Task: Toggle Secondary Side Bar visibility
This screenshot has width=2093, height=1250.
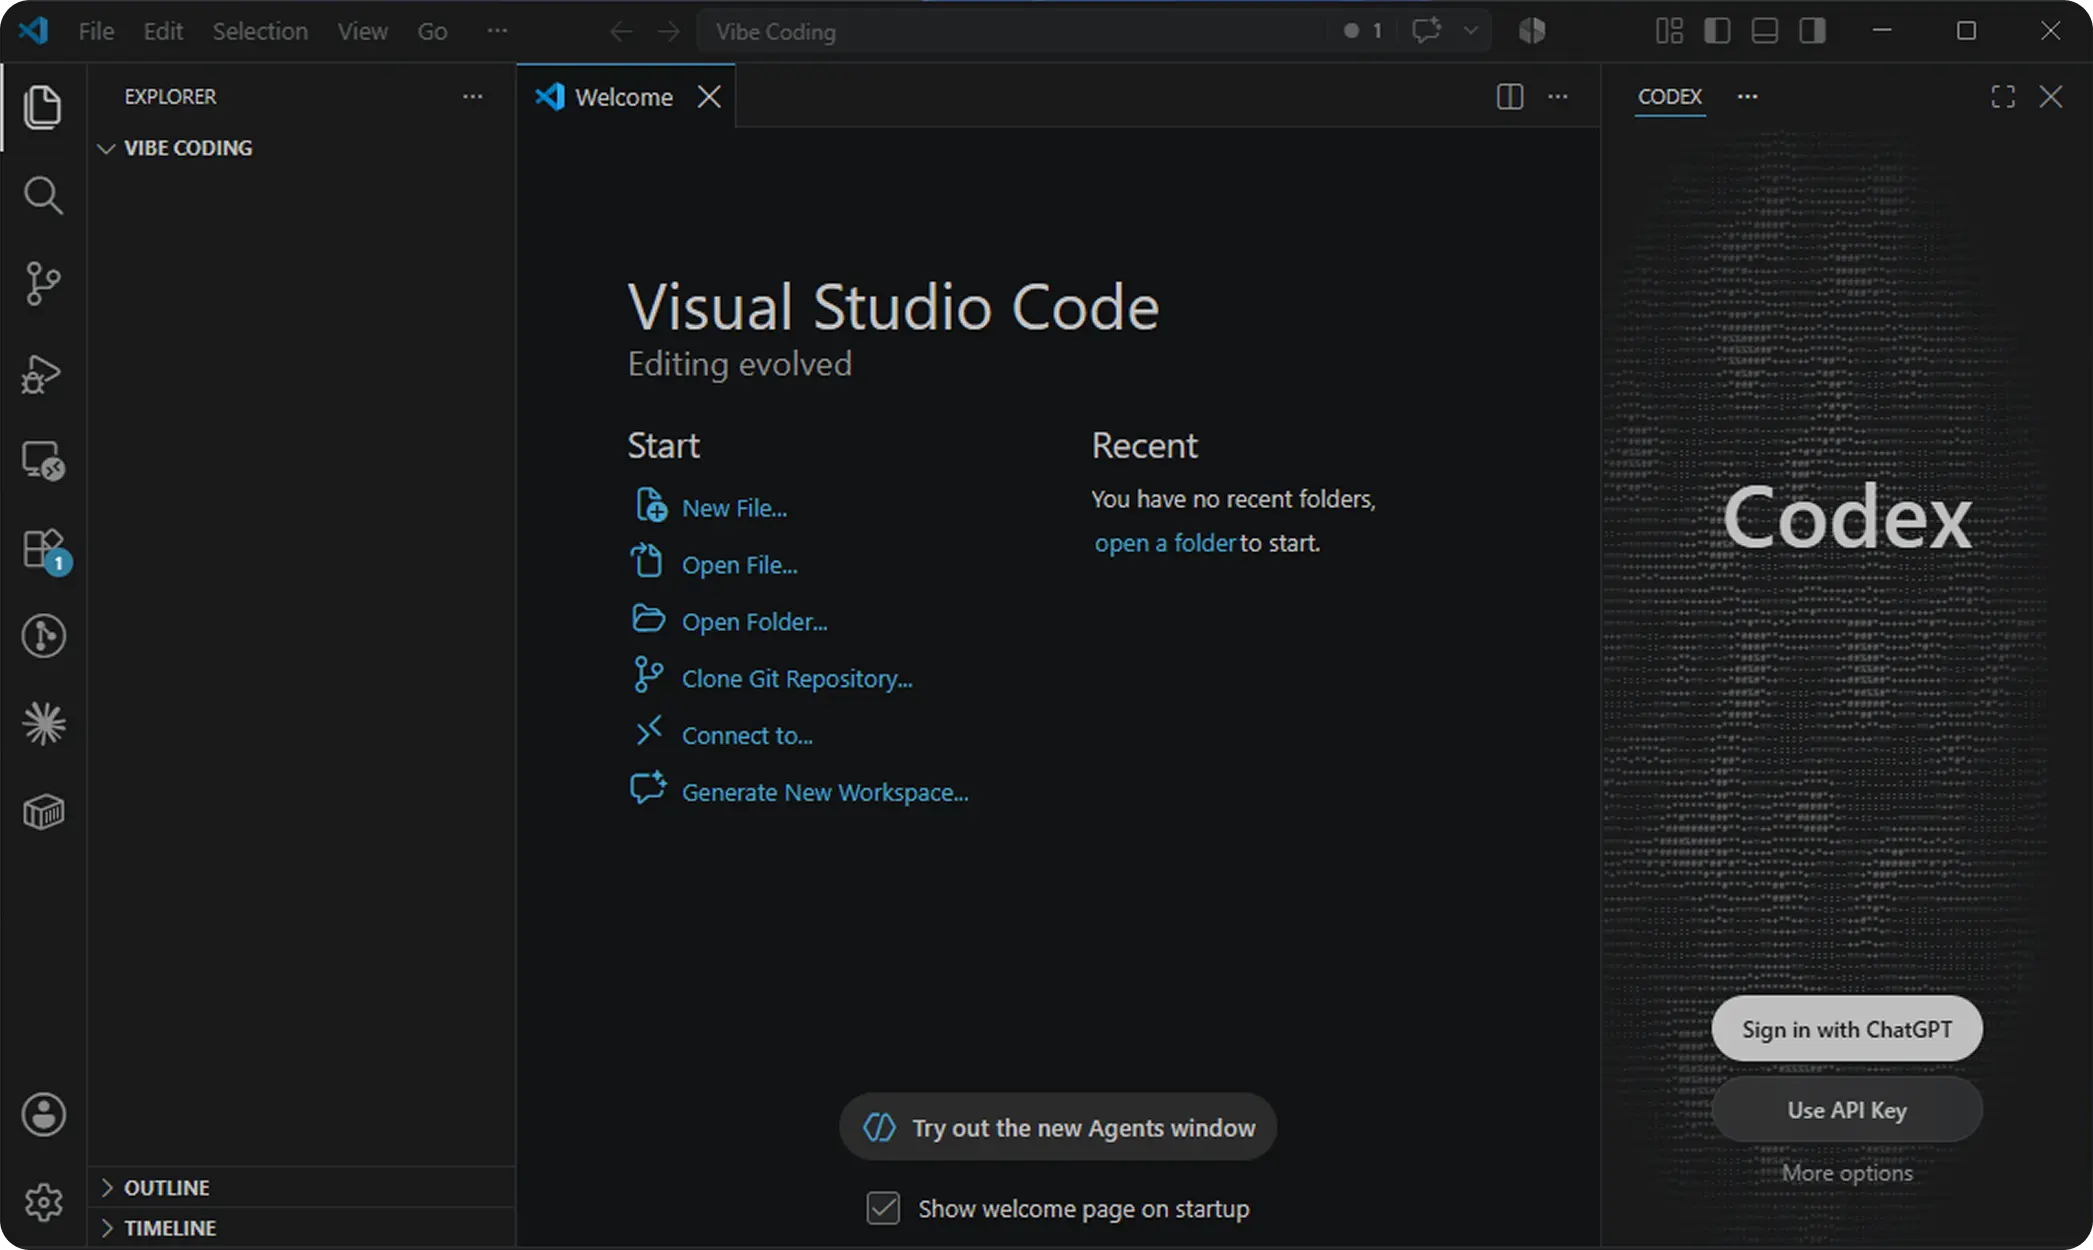Action: tap(1813, 31)
